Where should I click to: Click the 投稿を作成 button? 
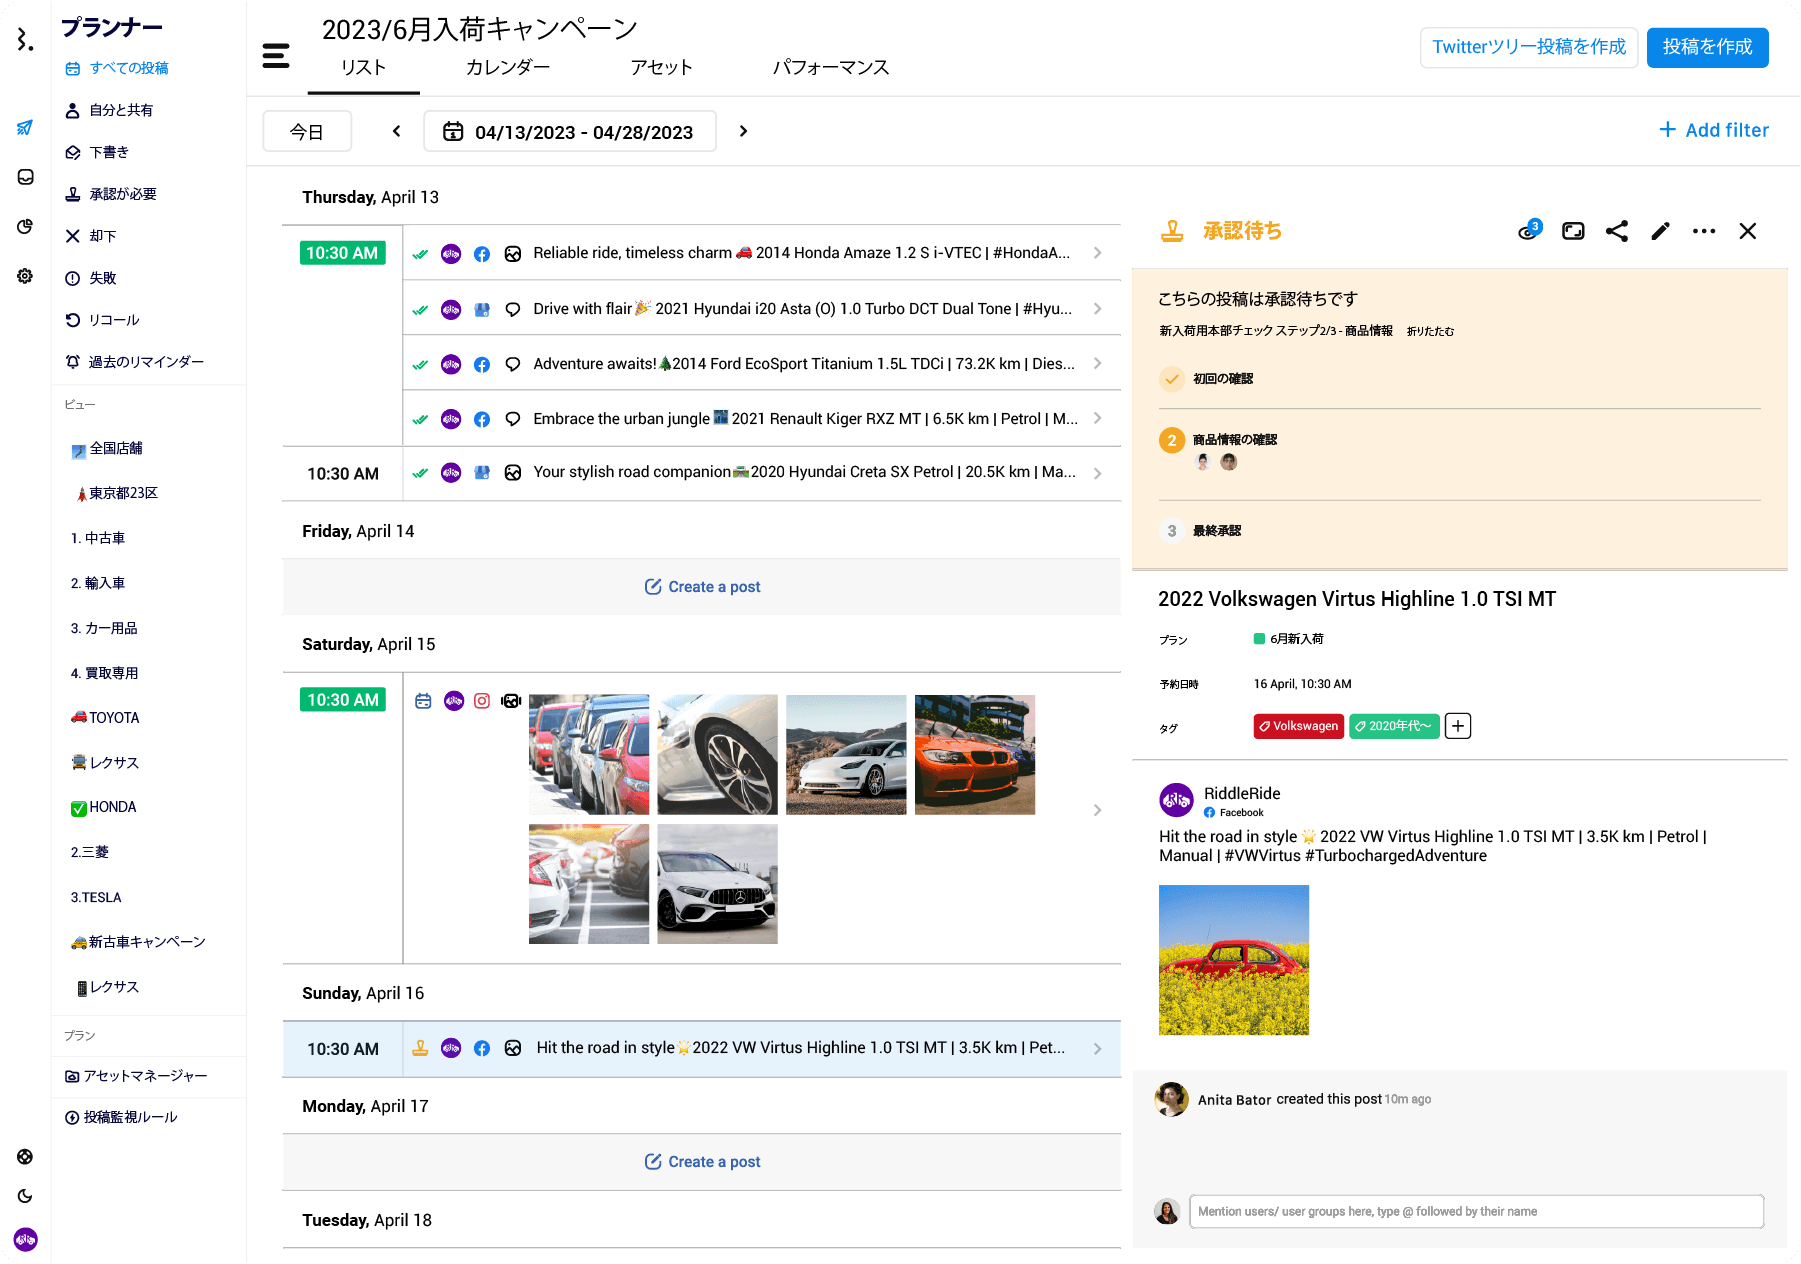pyautogui.click(x=1707, y=47)
